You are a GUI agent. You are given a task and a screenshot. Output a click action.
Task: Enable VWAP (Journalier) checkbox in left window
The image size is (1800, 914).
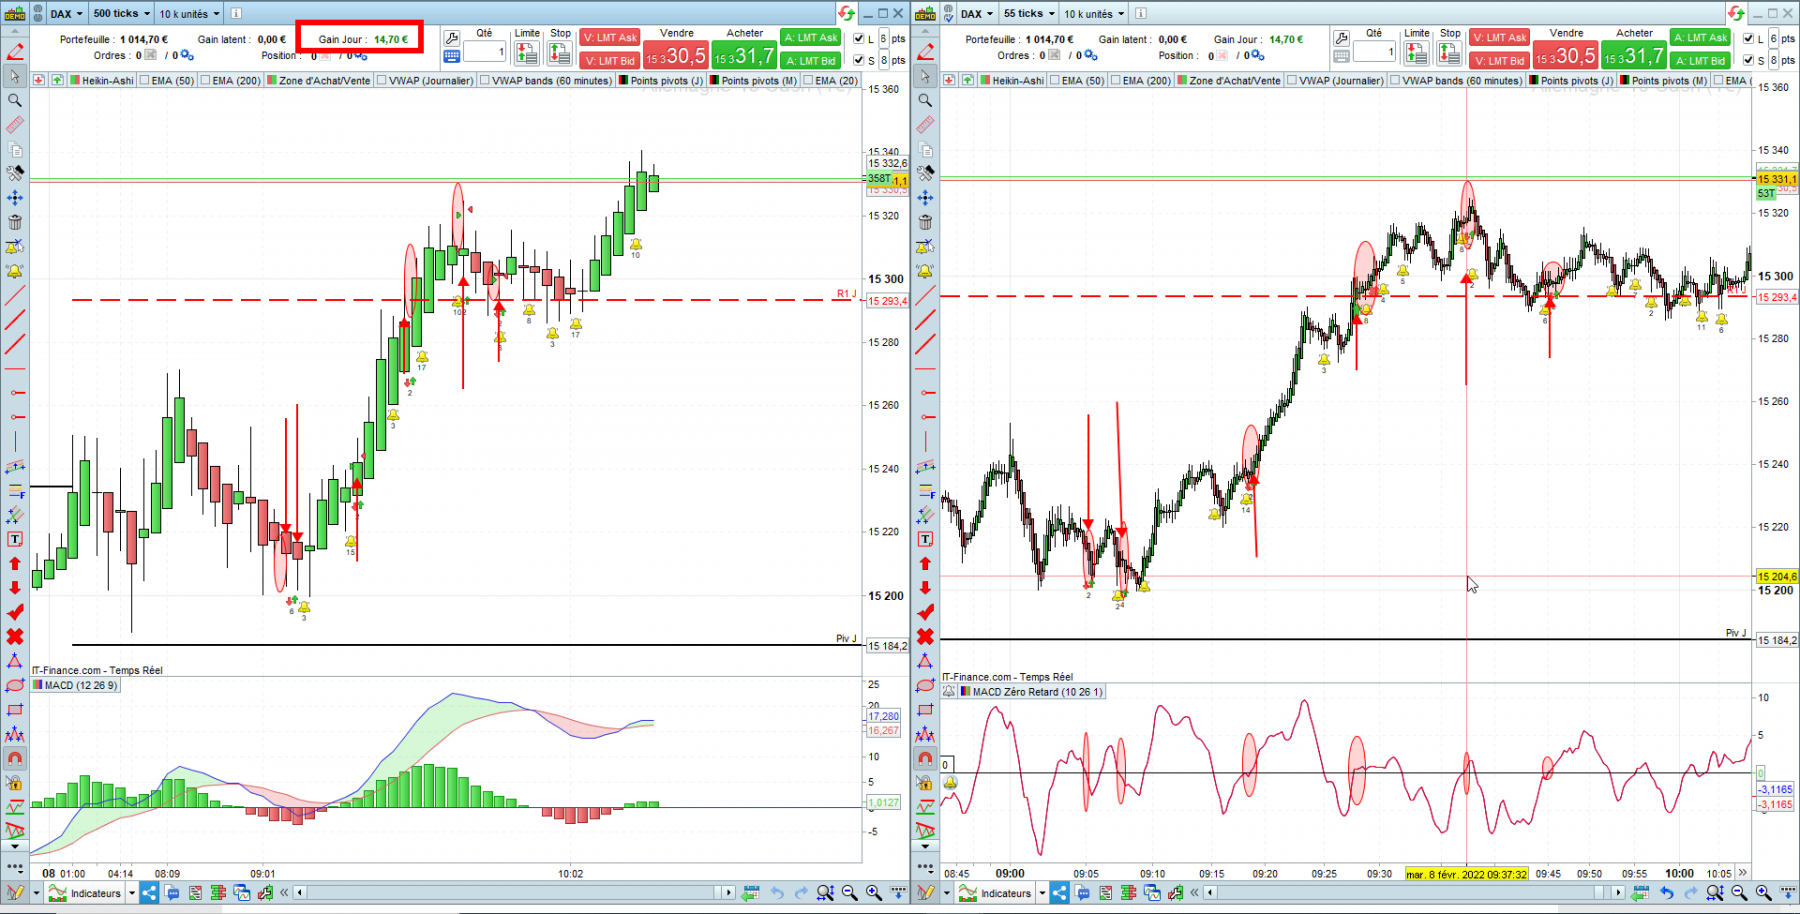pyautogui.click(x=382, y=80)
